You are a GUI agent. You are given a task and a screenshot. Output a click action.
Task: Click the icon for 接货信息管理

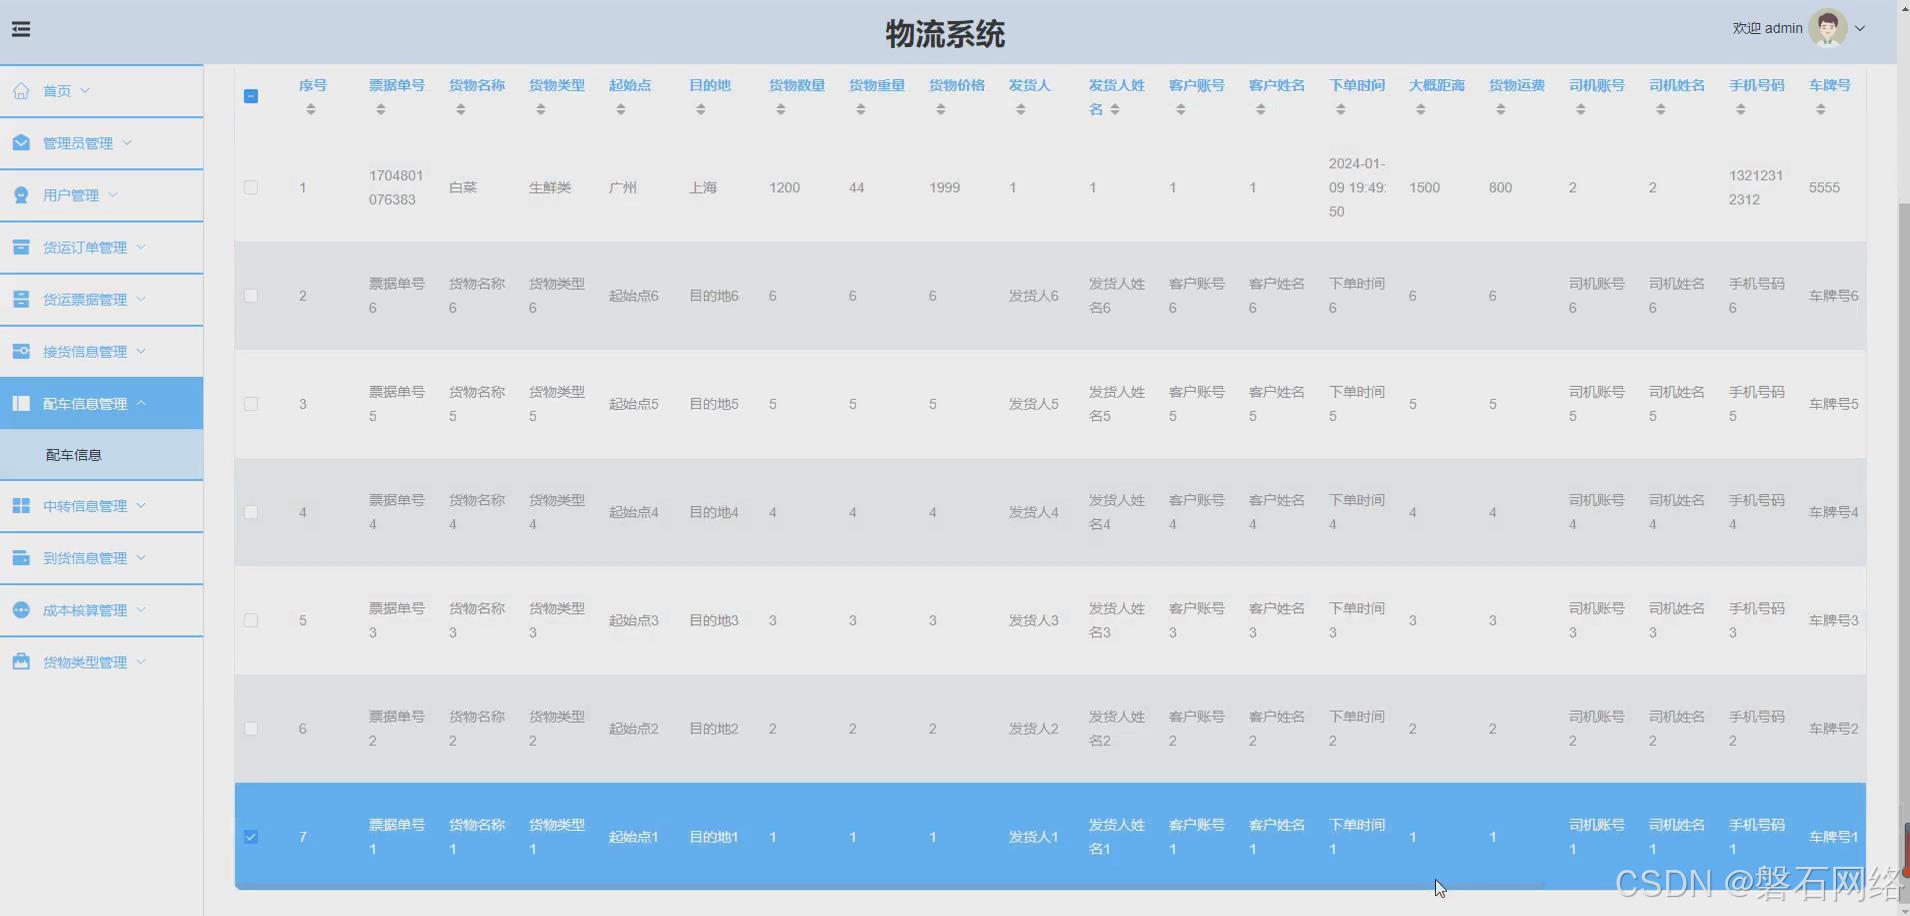click(21, 351)
